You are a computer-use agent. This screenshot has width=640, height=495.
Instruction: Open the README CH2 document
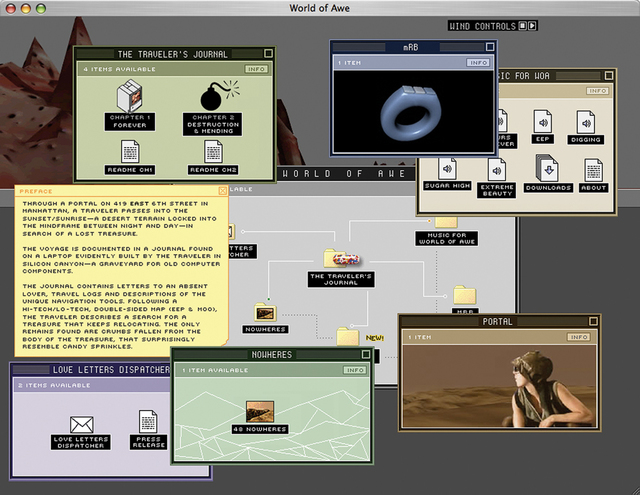coord(213,152)
